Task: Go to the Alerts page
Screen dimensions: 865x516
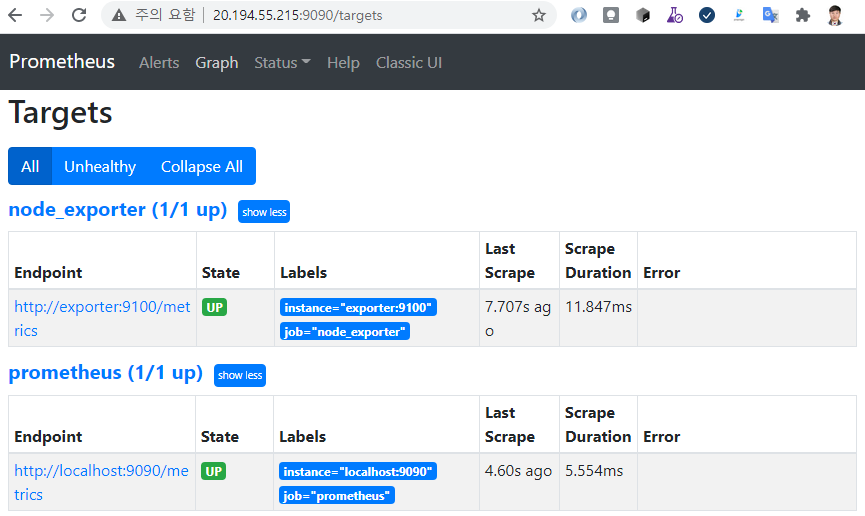Action: coord(159,62)
